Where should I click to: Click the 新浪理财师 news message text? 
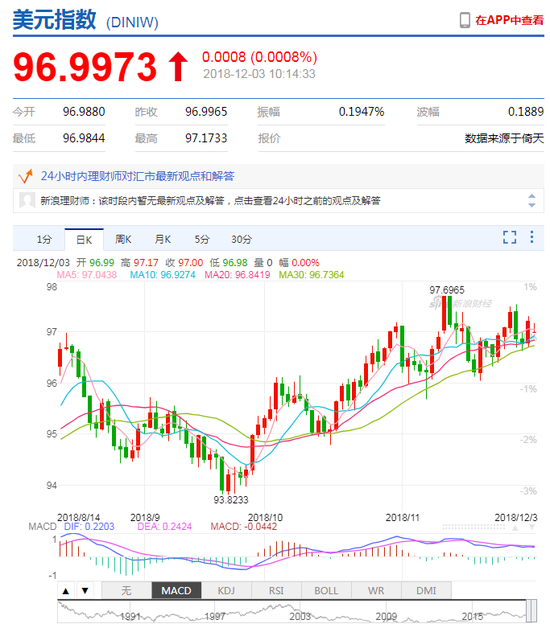tap(210, 200)
